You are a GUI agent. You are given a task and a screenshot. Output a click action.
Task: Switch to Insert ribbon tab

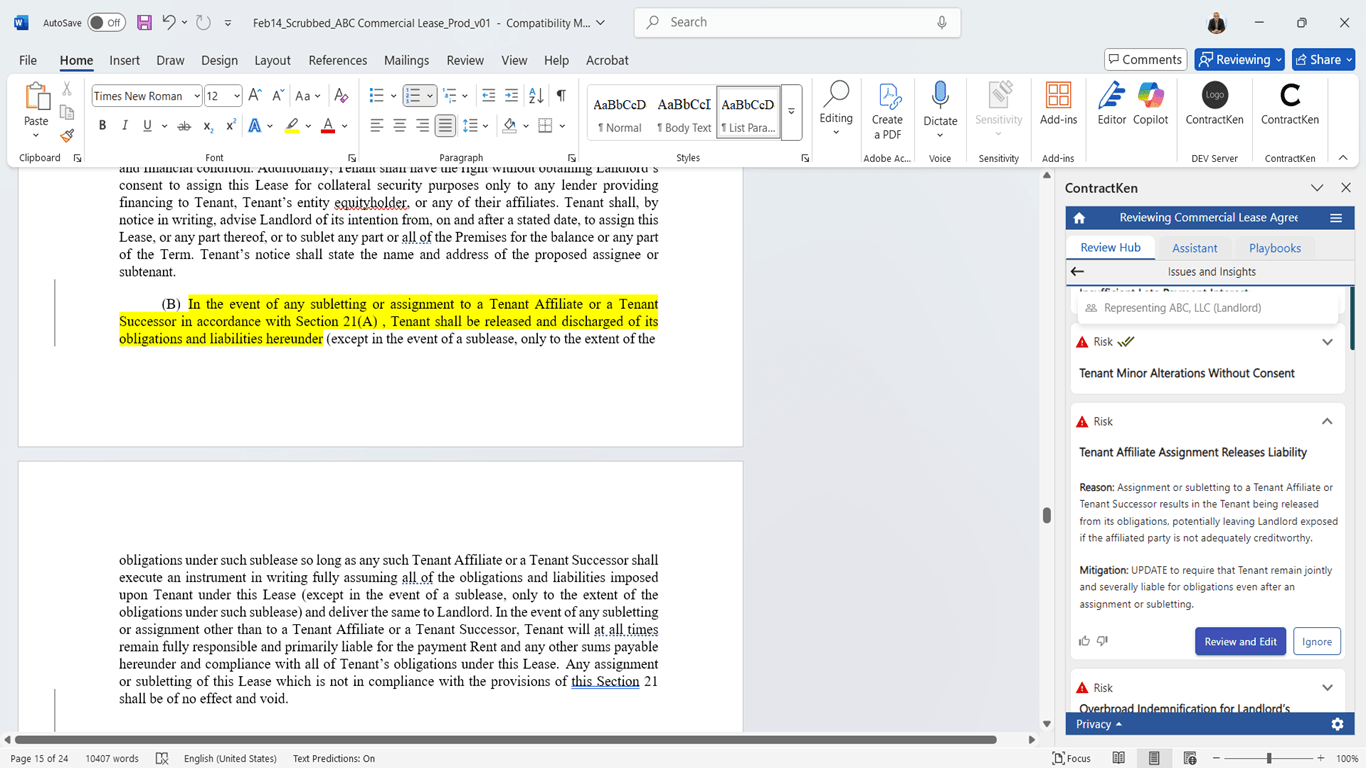[124, 60]
